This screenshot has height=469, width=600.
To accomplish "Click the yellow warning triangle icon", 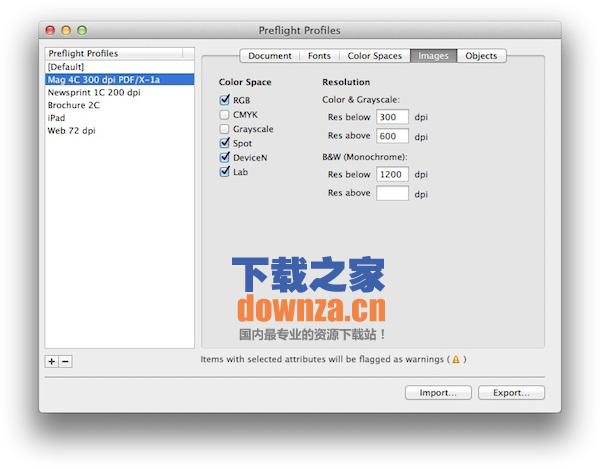I will 456,360.
